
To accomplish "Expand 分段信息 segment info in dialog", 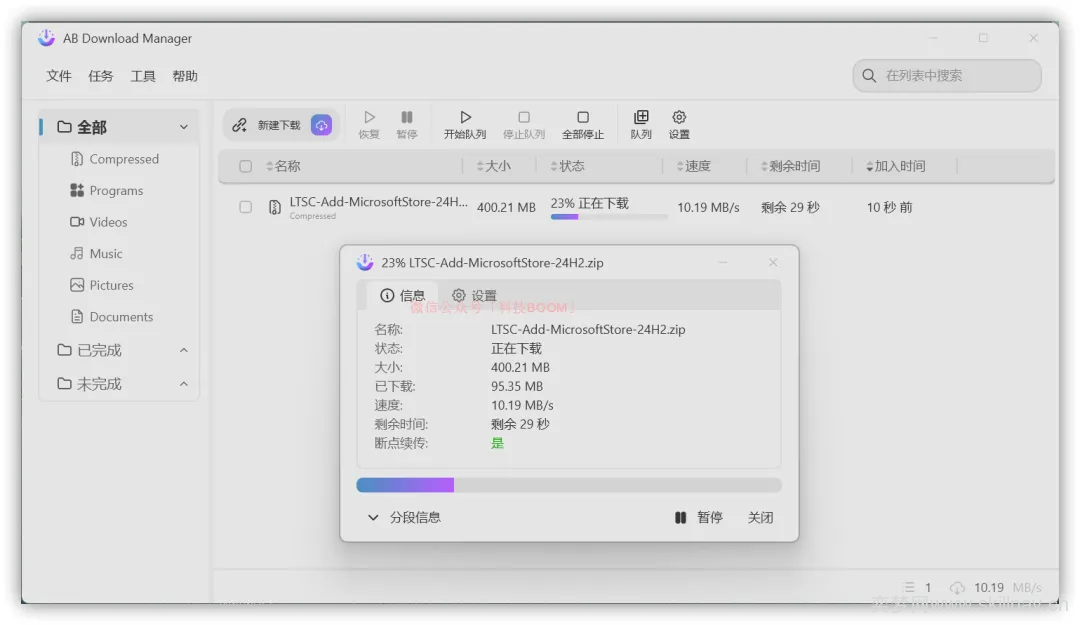I will 404,518.
